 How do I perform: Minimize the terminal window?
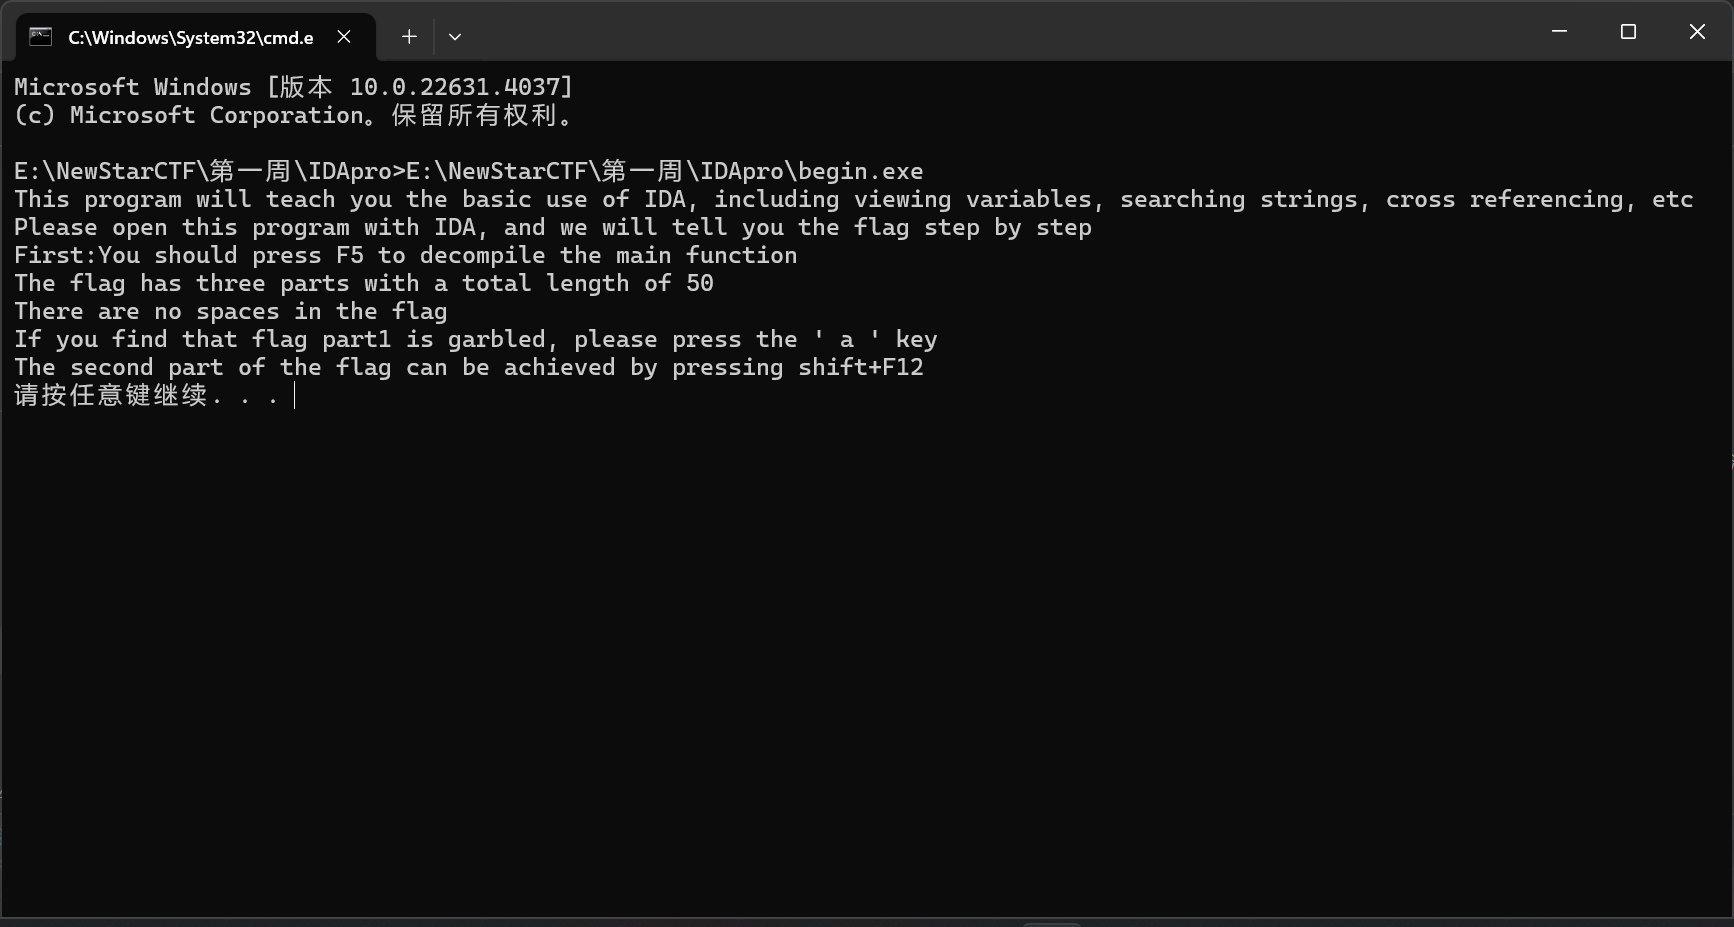(1559, 32)
